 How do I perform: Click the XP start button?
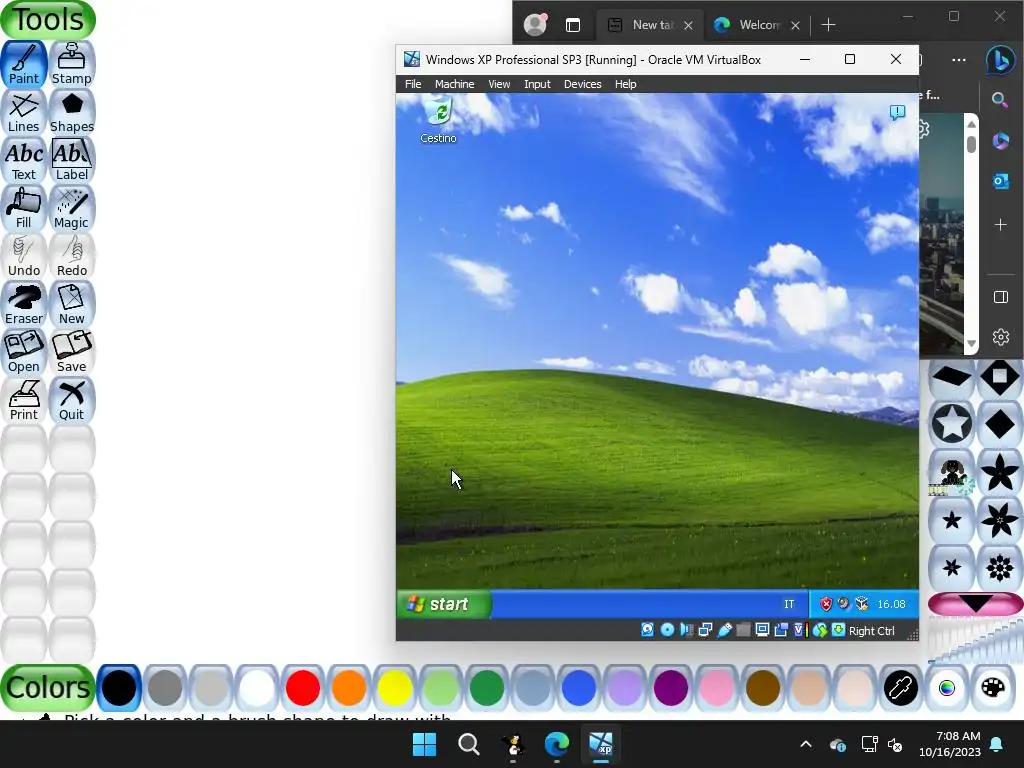point(444,604)
